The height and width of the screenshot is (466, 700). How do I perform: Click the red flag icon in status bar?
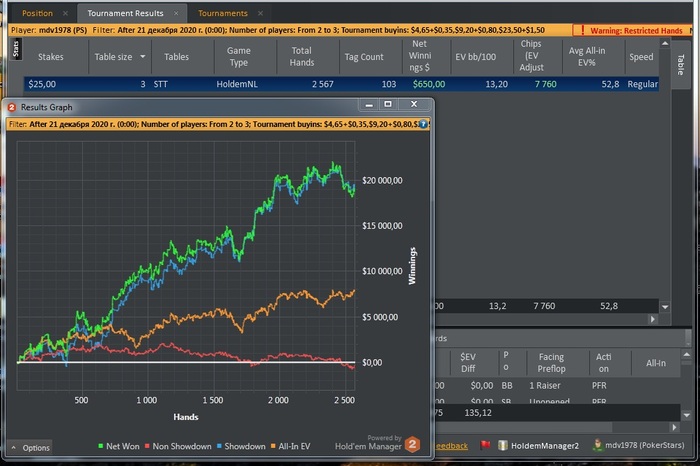(x=485, y=445)
